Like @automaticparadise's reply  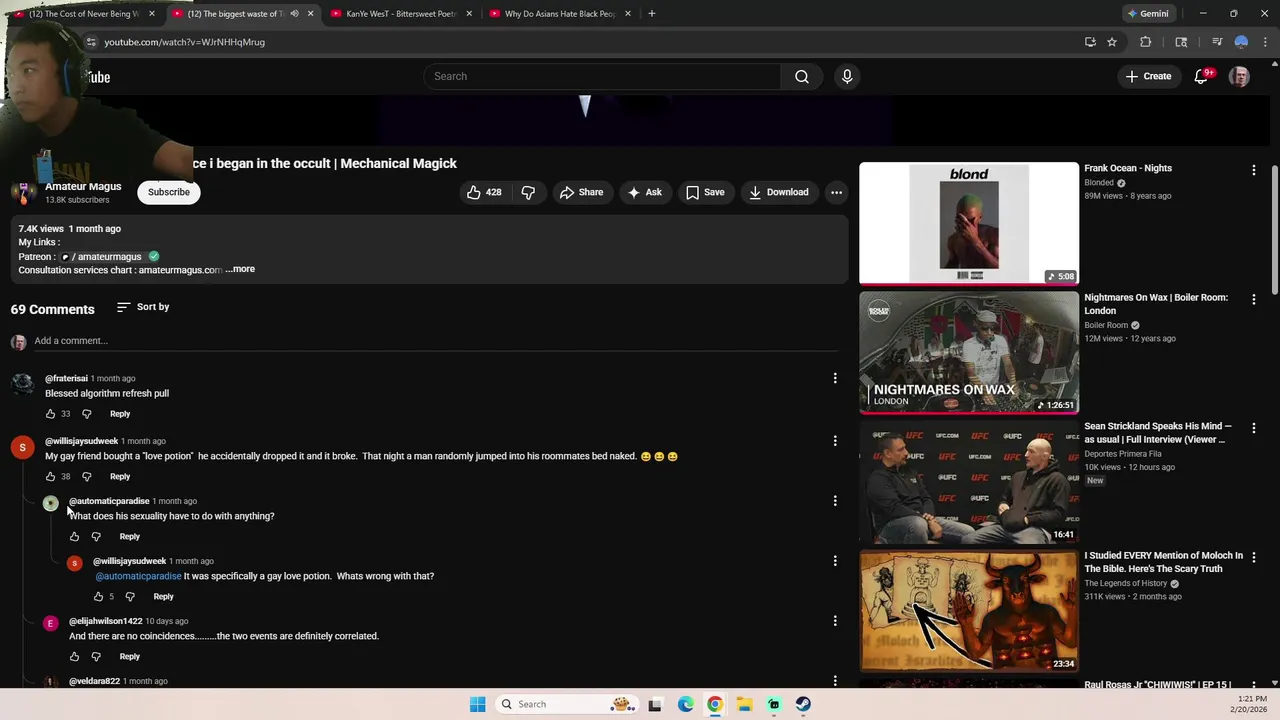75,537
